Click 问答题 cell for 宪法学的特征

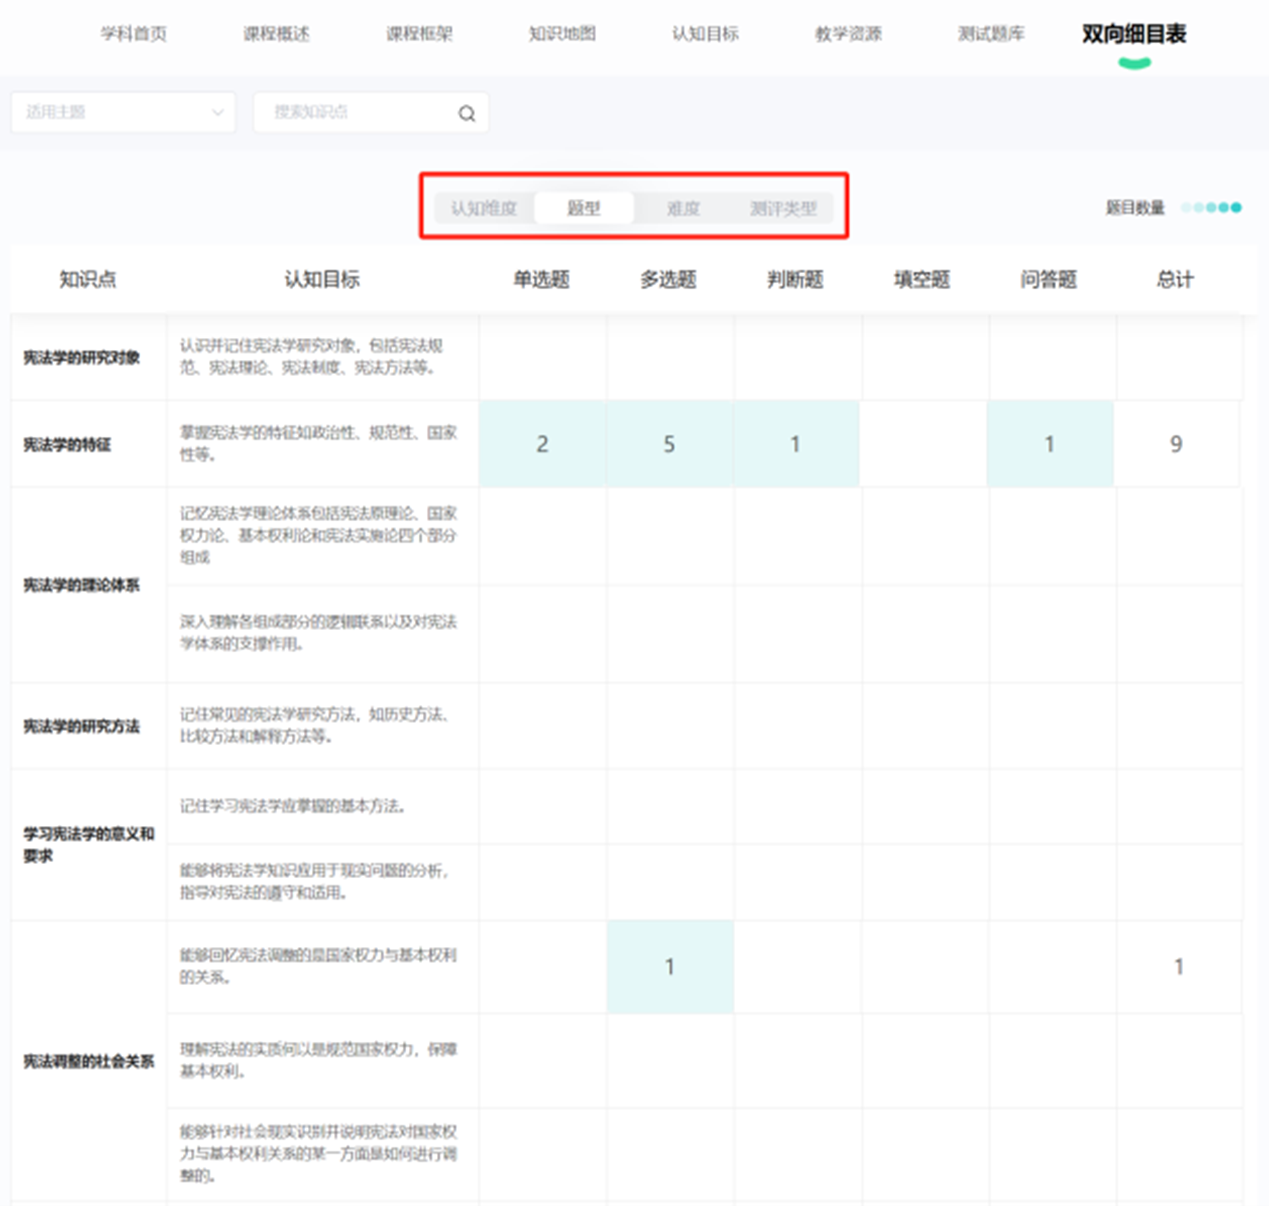[x=1049, y=444]
